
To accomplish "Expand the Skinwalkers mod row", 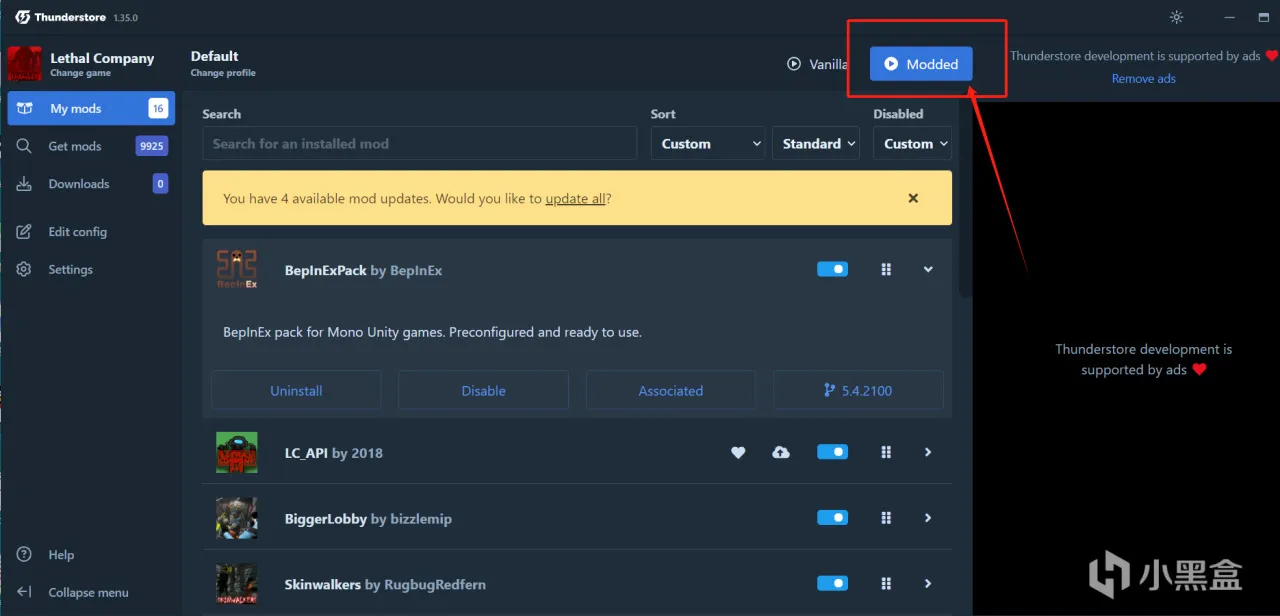I will coord(928,584).
